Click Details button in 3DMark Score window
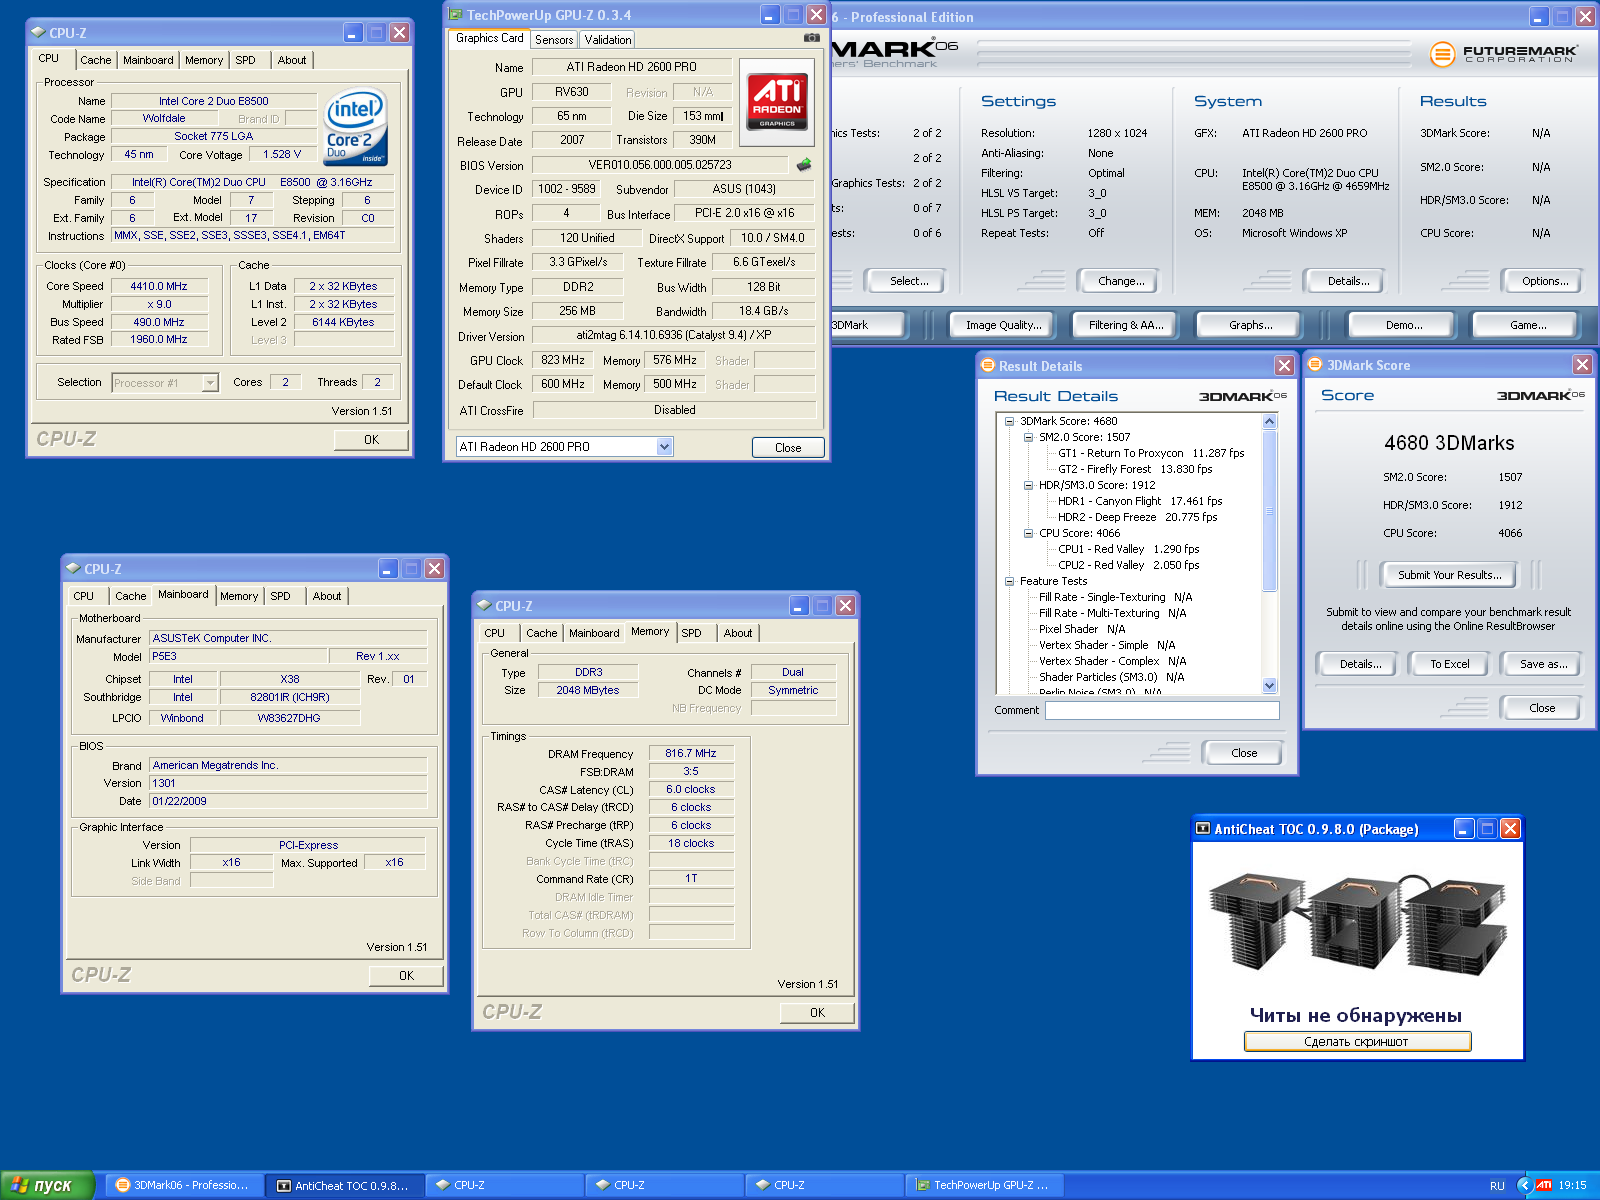This screenshot has height=1200, width=1600. click(1360, 664)
